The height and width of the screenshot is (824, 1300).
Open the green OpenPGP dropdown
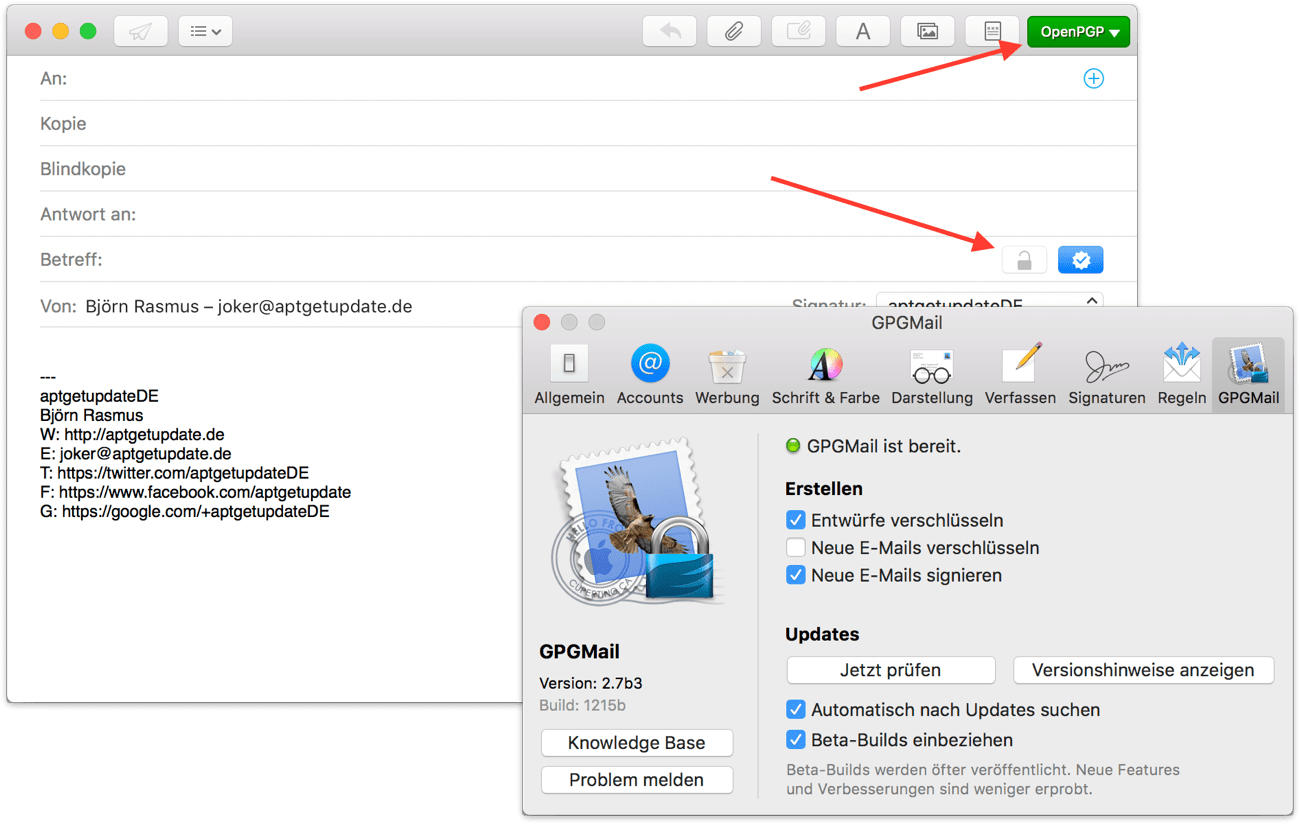pos(1079,31)
